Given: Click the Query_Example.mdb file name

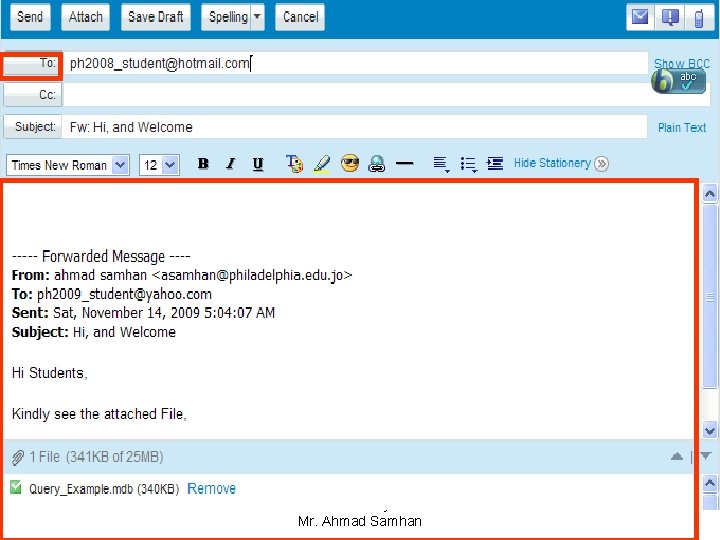Looking at the screenshot, I should click(x=81, y=489).
